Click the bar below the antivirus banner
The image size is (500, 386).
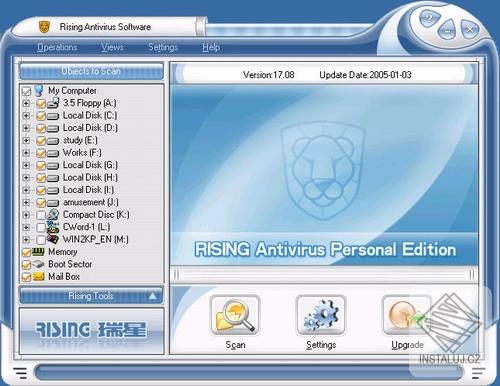pyautogui.click(x=324, y=275)
